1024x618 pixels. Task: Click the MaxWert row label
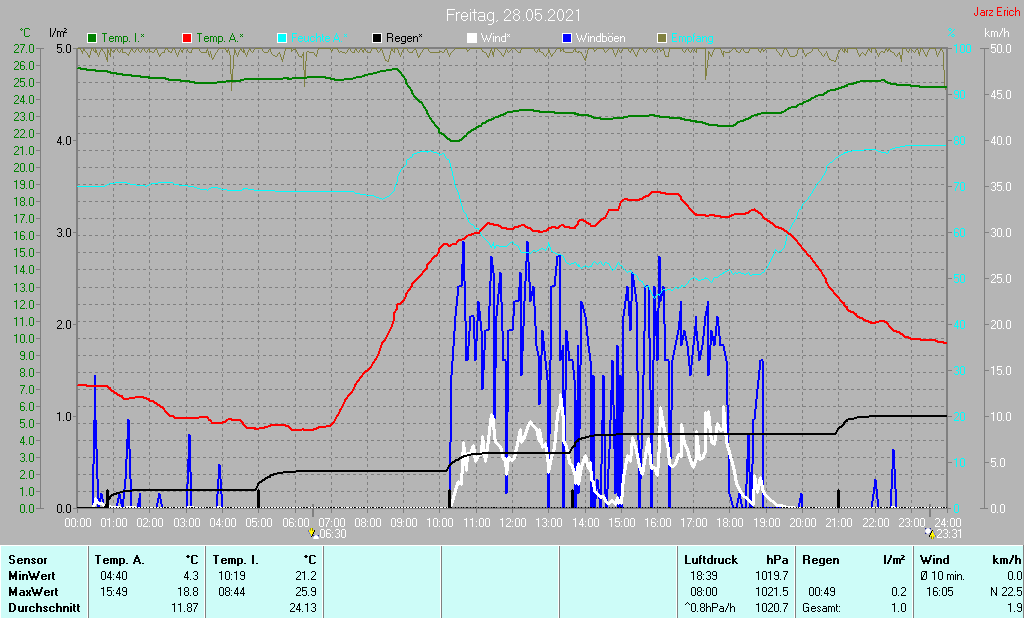pos(32,592)
